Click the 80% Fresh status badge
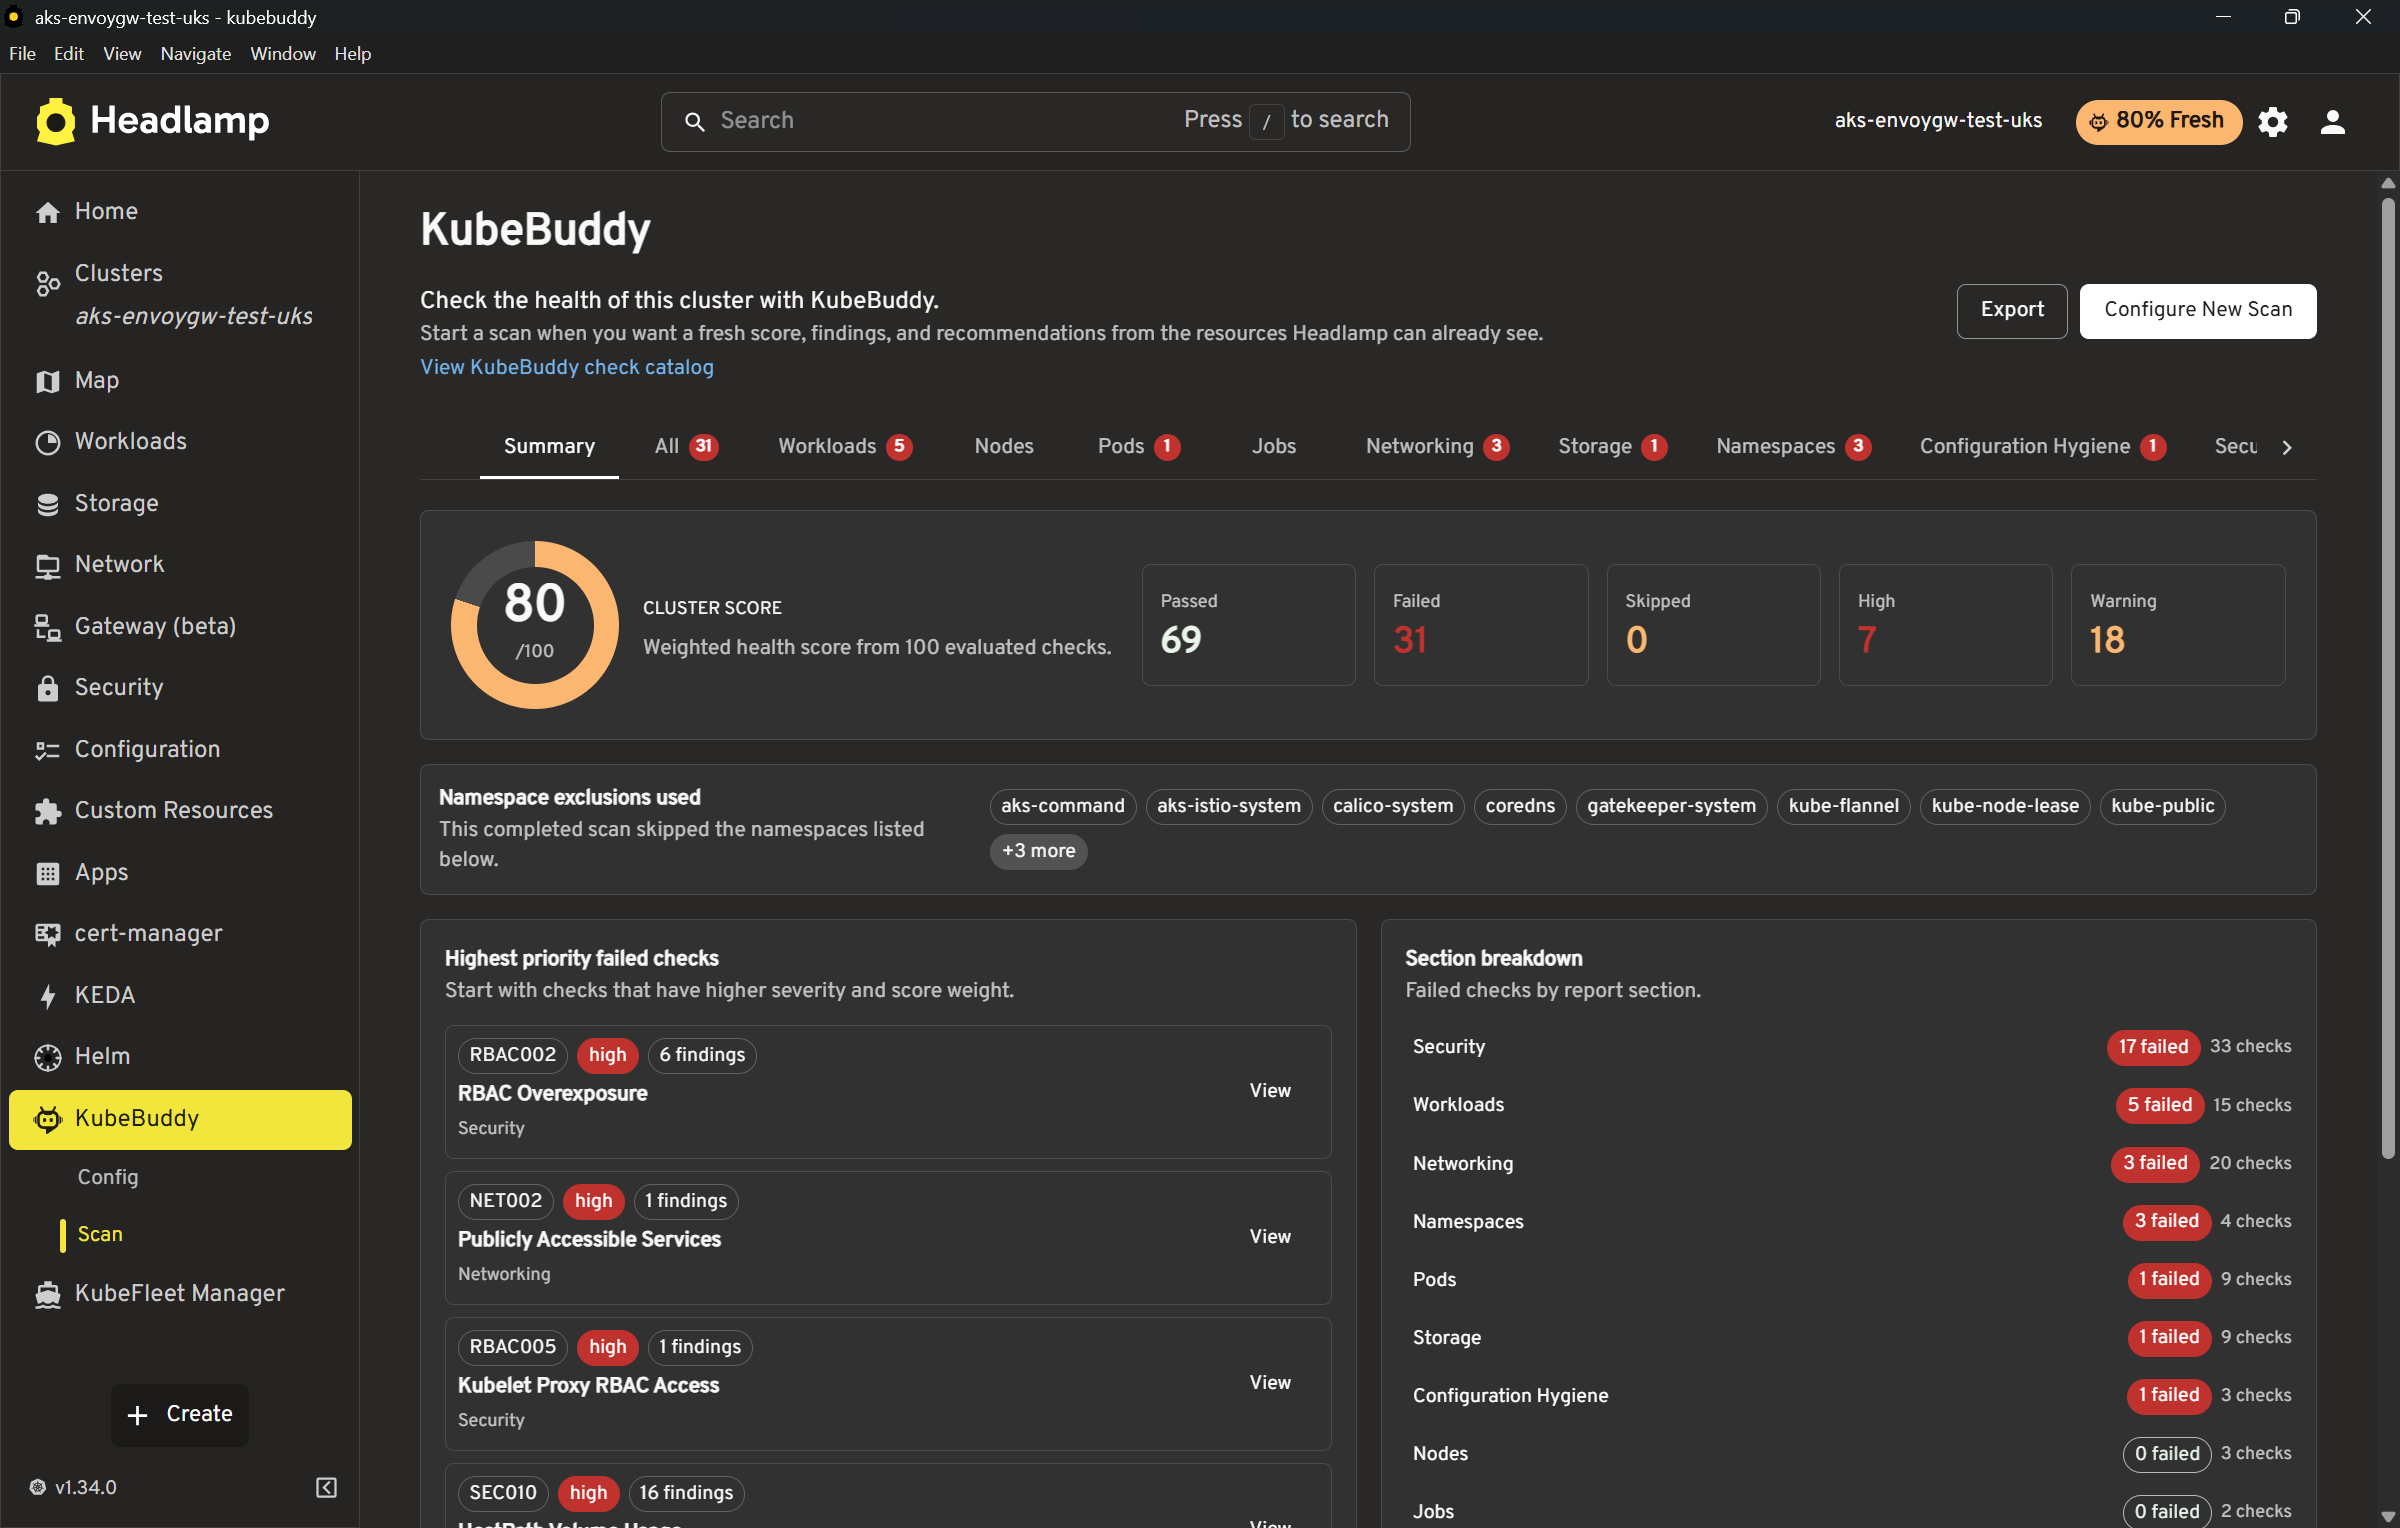Image resolution: width=2400 pixels, height=1528 pixels. coord(2159,122)
